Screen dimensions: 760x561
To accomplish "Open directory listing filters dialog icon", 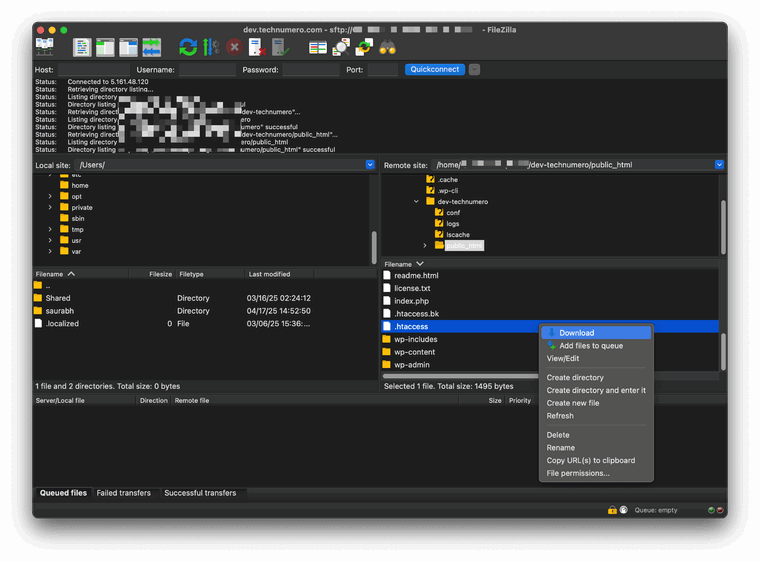I will point(317,48).
